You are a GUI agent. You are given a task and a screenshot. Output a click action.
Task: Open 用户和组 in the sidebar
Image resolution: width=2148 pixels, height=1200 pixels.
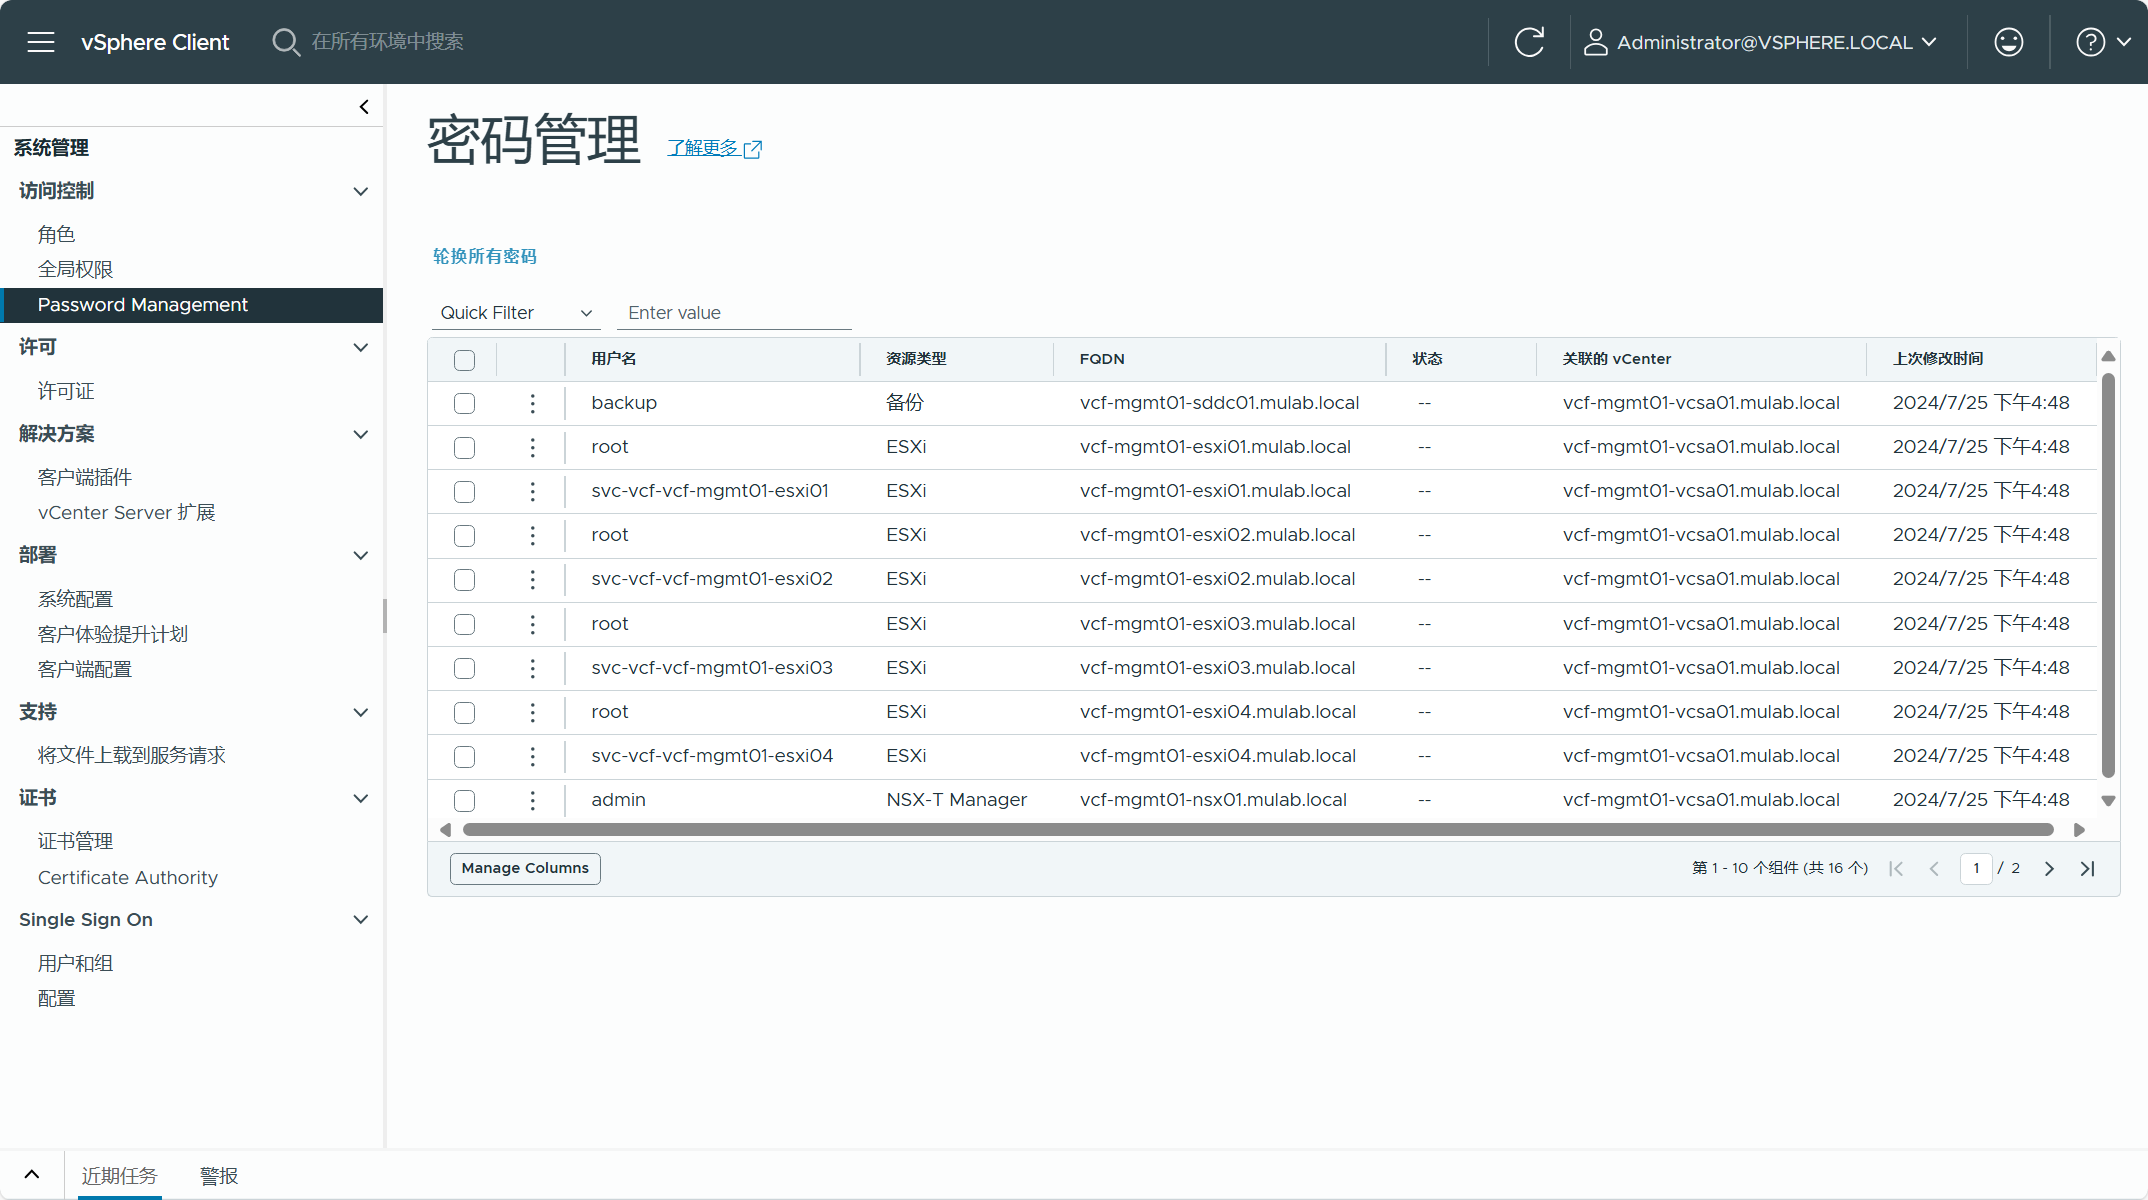pyautogui.click(x=75, y=963)
